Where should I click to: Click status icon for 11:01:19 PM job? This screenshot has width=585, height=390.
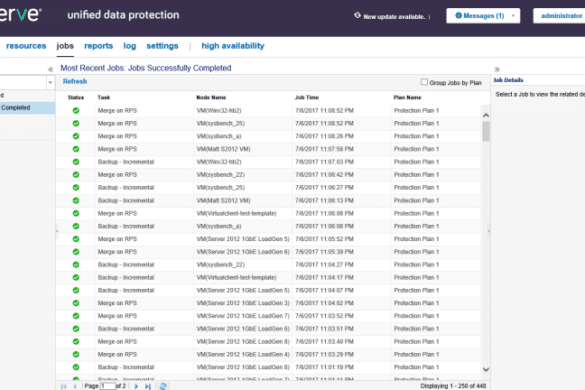pyautogui.click(x=76, y=367)
